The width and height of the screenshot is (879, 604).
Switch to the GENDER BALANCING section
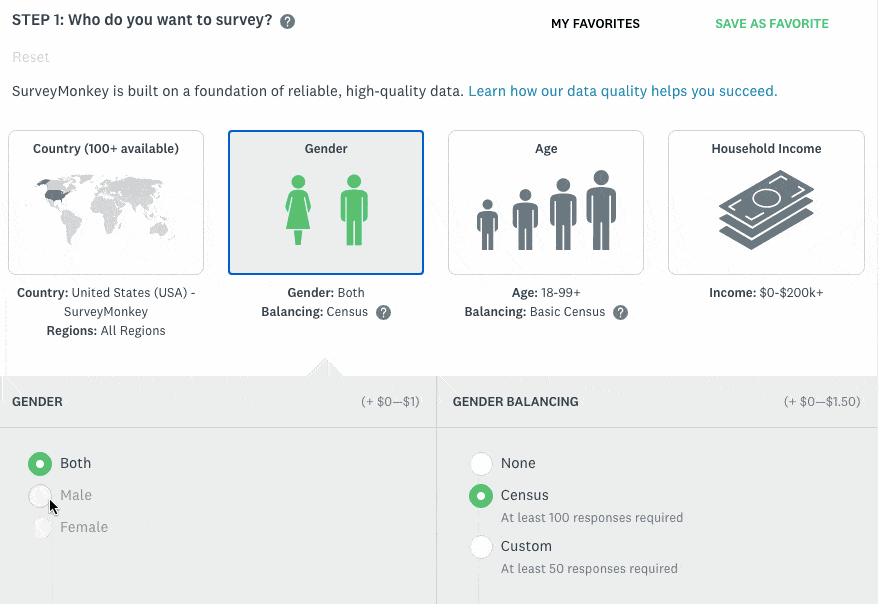515,401
